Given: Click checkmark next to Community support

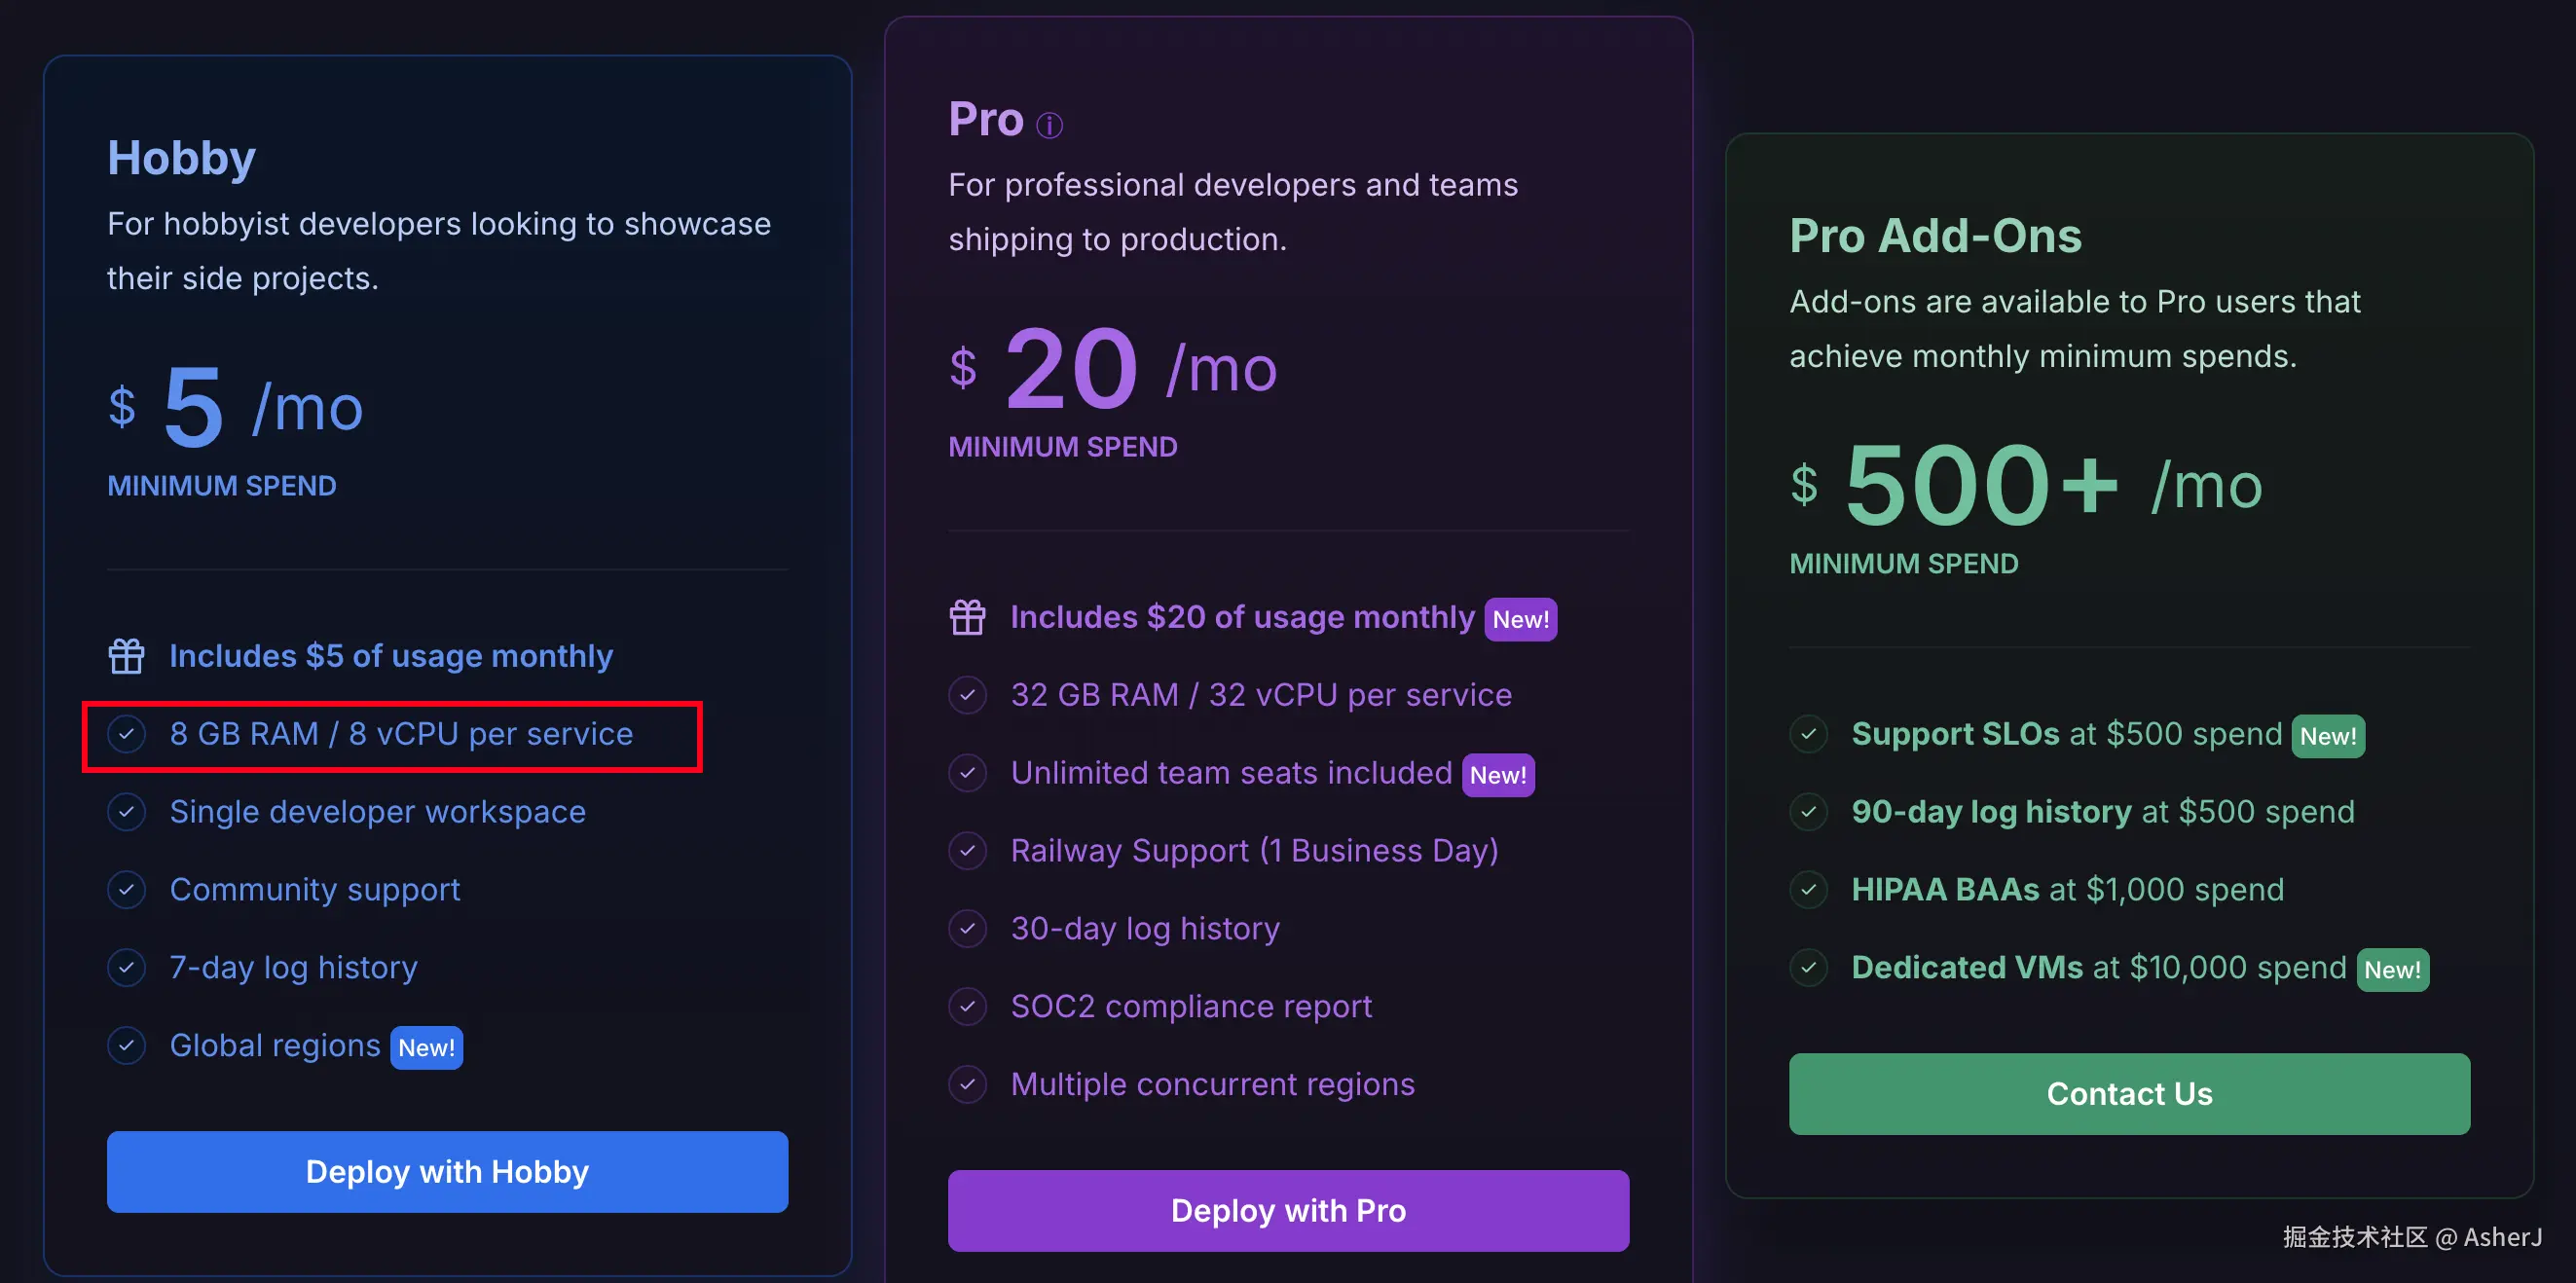Looking at the screenshot, I should point(127,890).
